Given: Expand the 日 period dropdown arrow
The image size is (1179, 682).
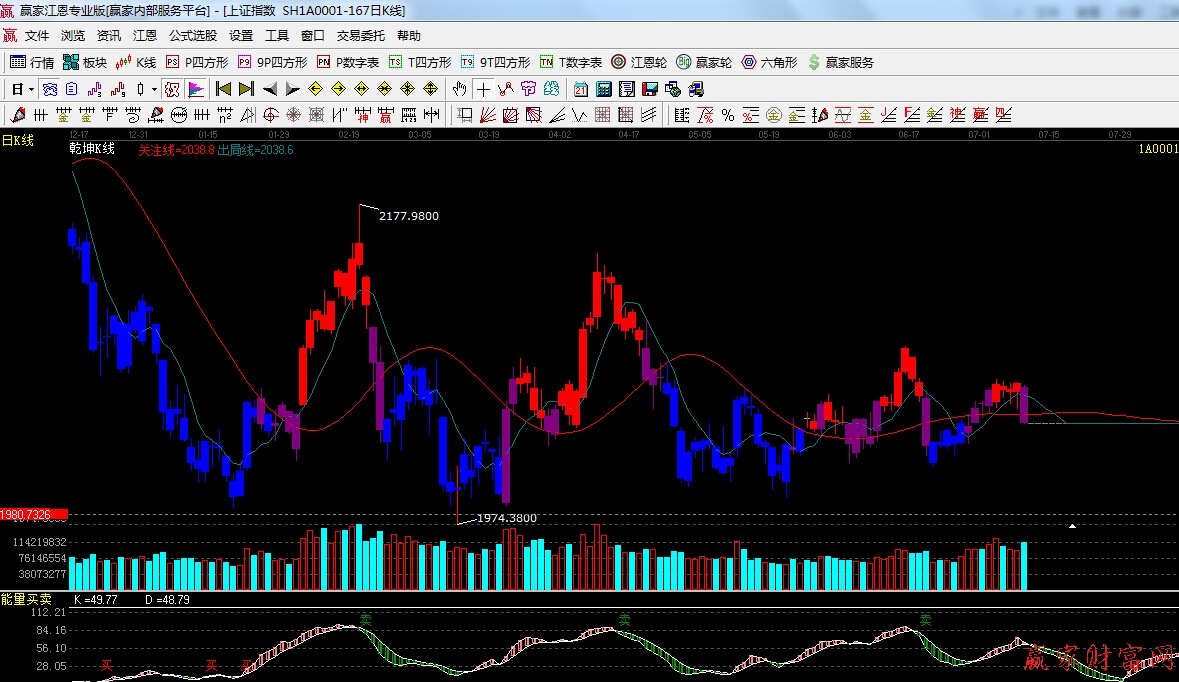Looking at the screenshot, I should click(x=31, y=89).
